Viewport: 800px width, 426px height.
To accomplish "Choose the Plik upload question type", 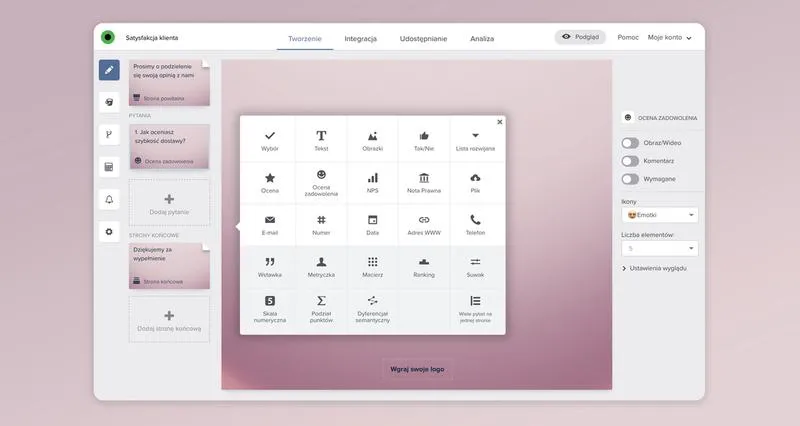I will tap(475, 183).
